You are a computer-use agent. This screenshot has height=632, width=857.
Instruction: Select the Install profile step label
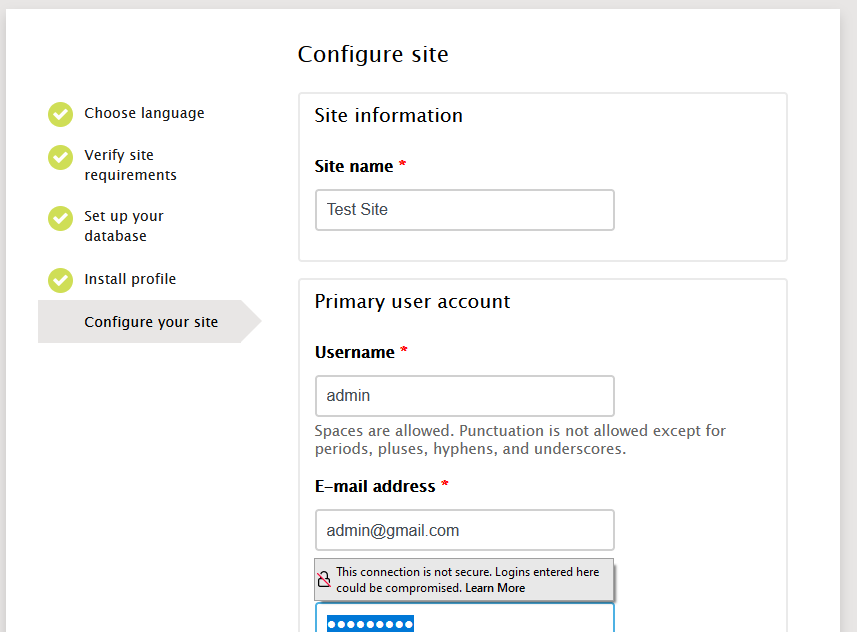click(130, 279)
